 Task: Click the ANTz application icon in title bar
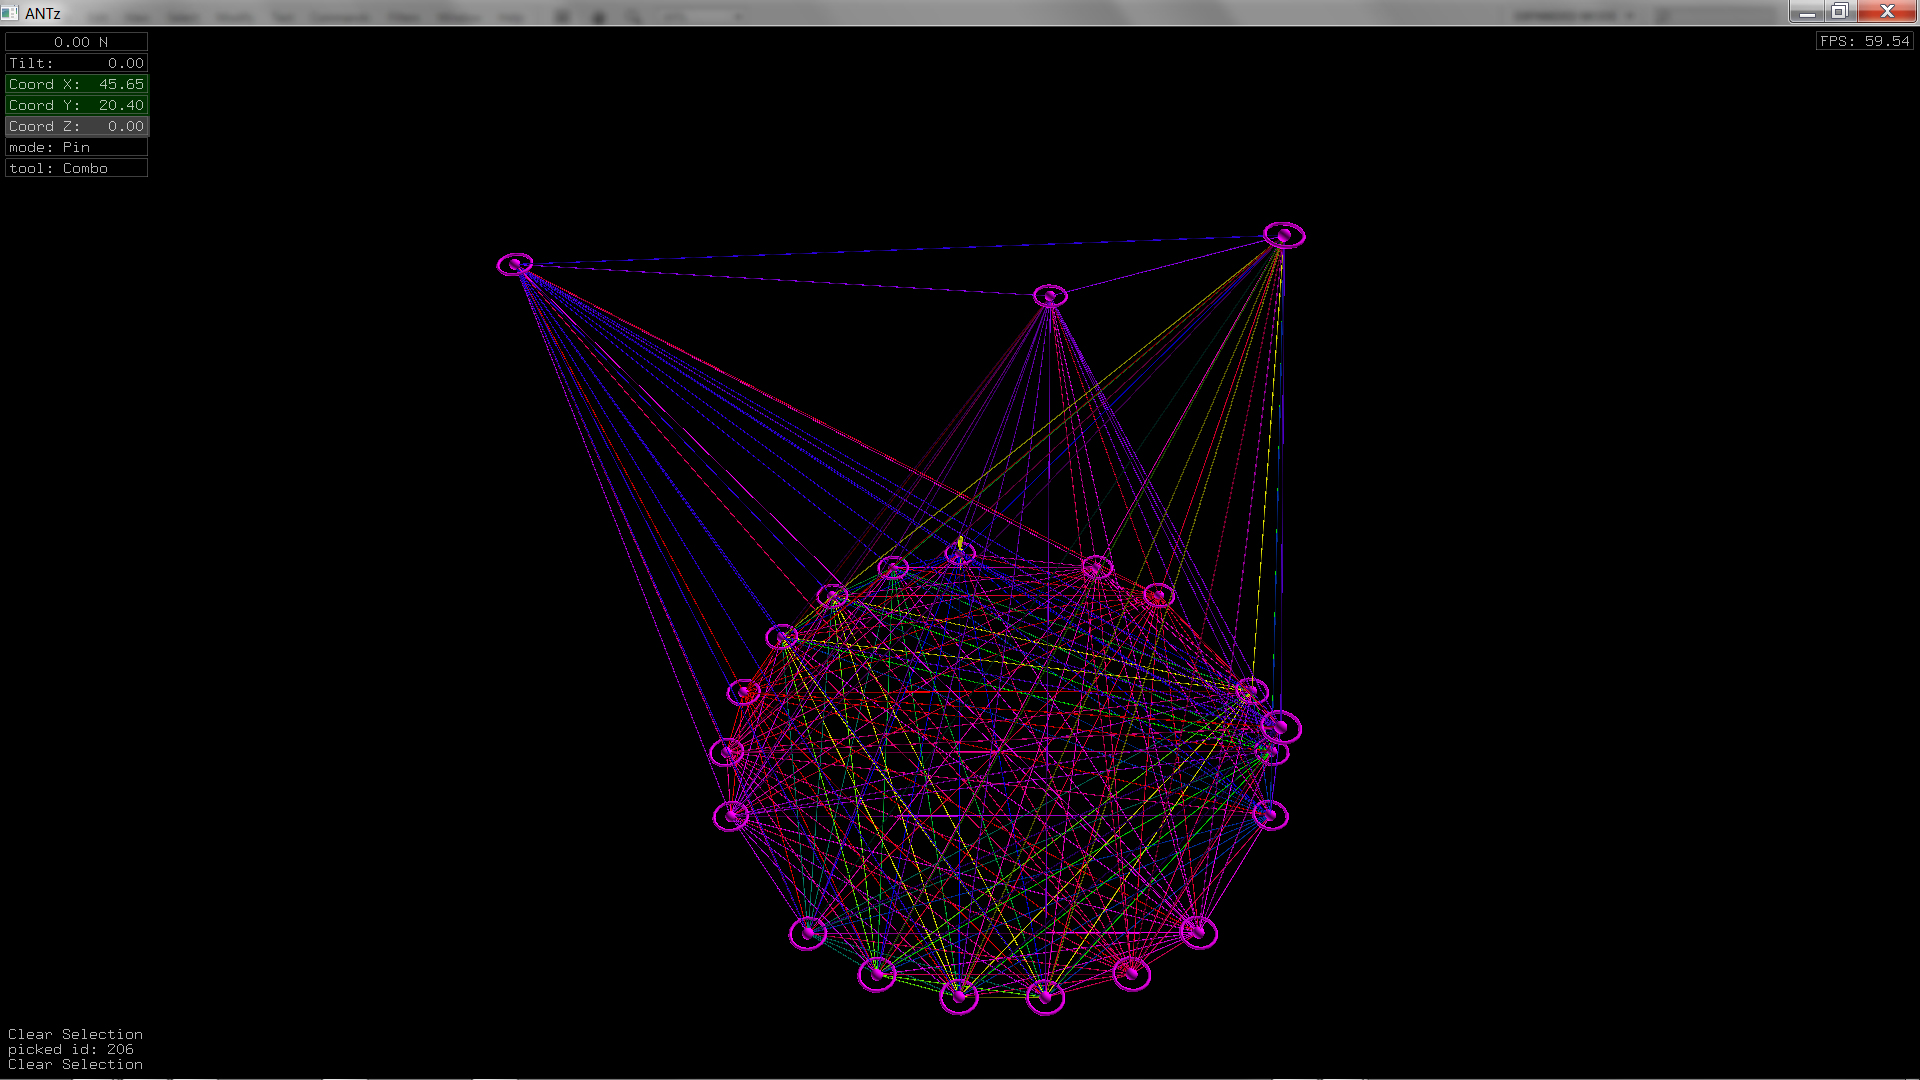[10, 13]
